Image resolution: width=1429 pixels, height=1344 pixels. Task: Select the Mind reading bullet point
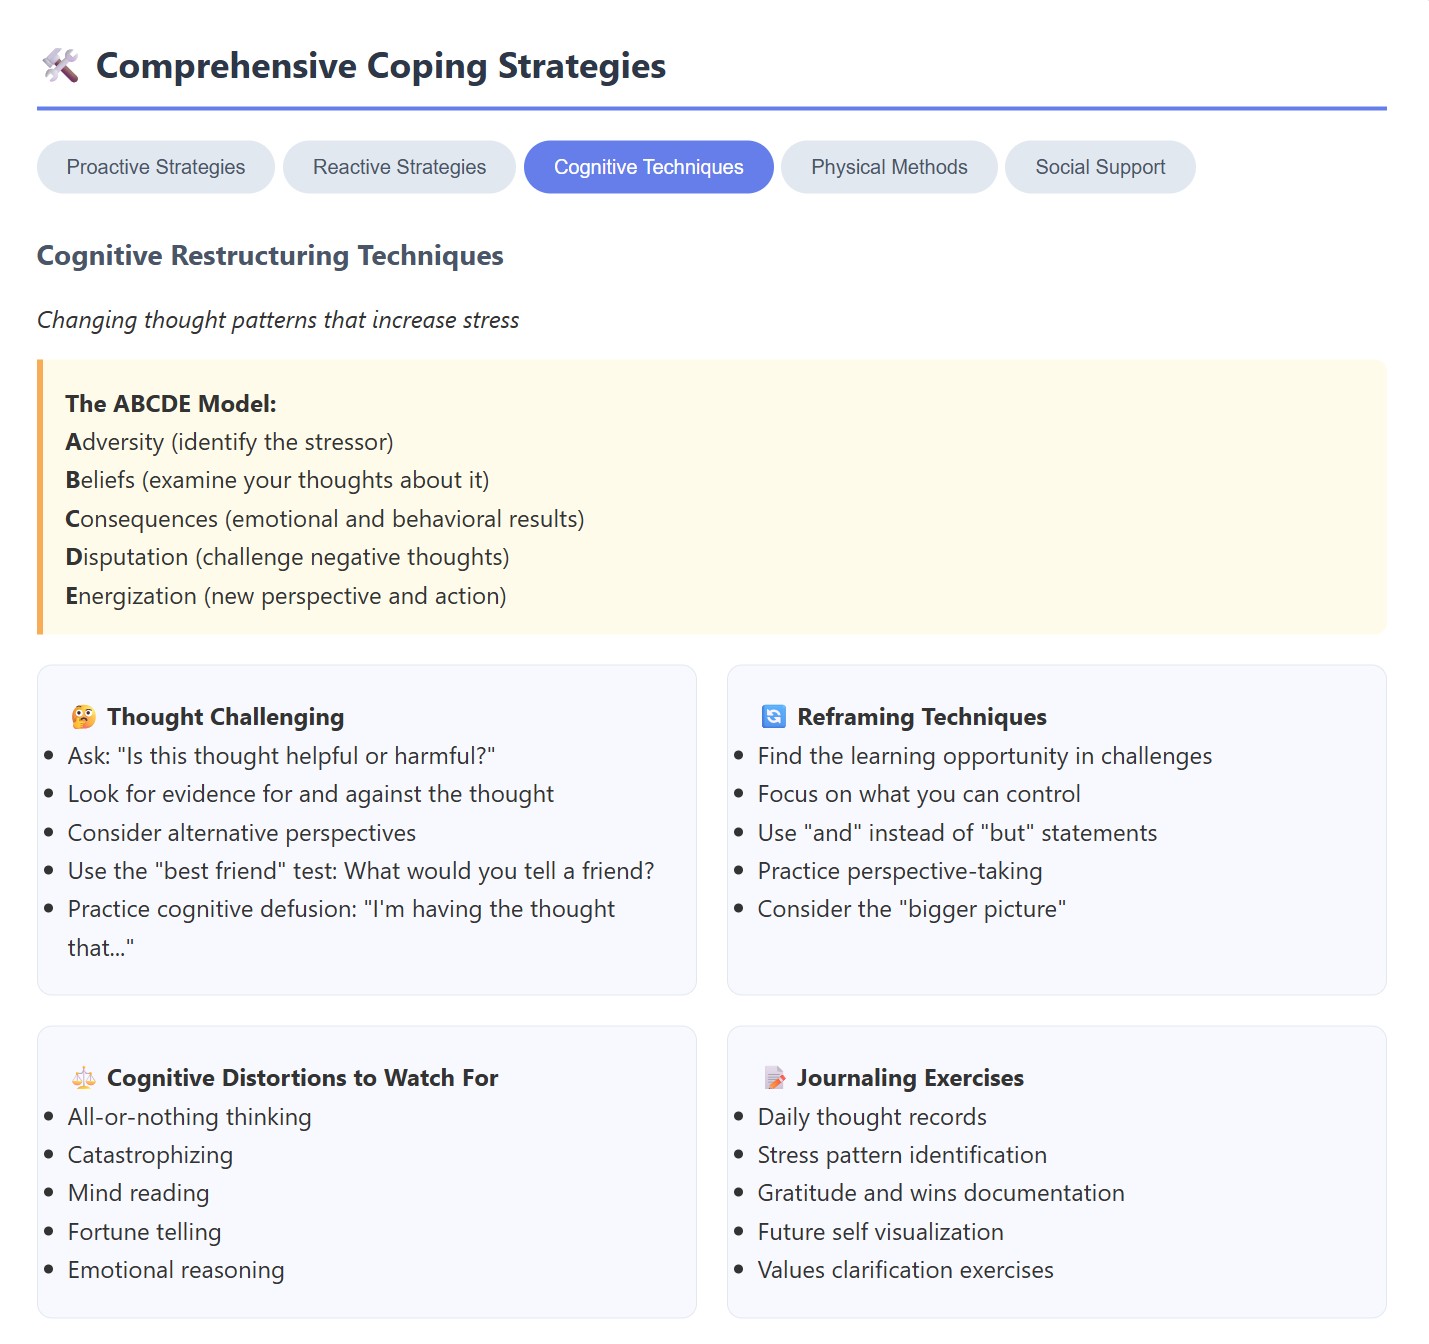138,1193
